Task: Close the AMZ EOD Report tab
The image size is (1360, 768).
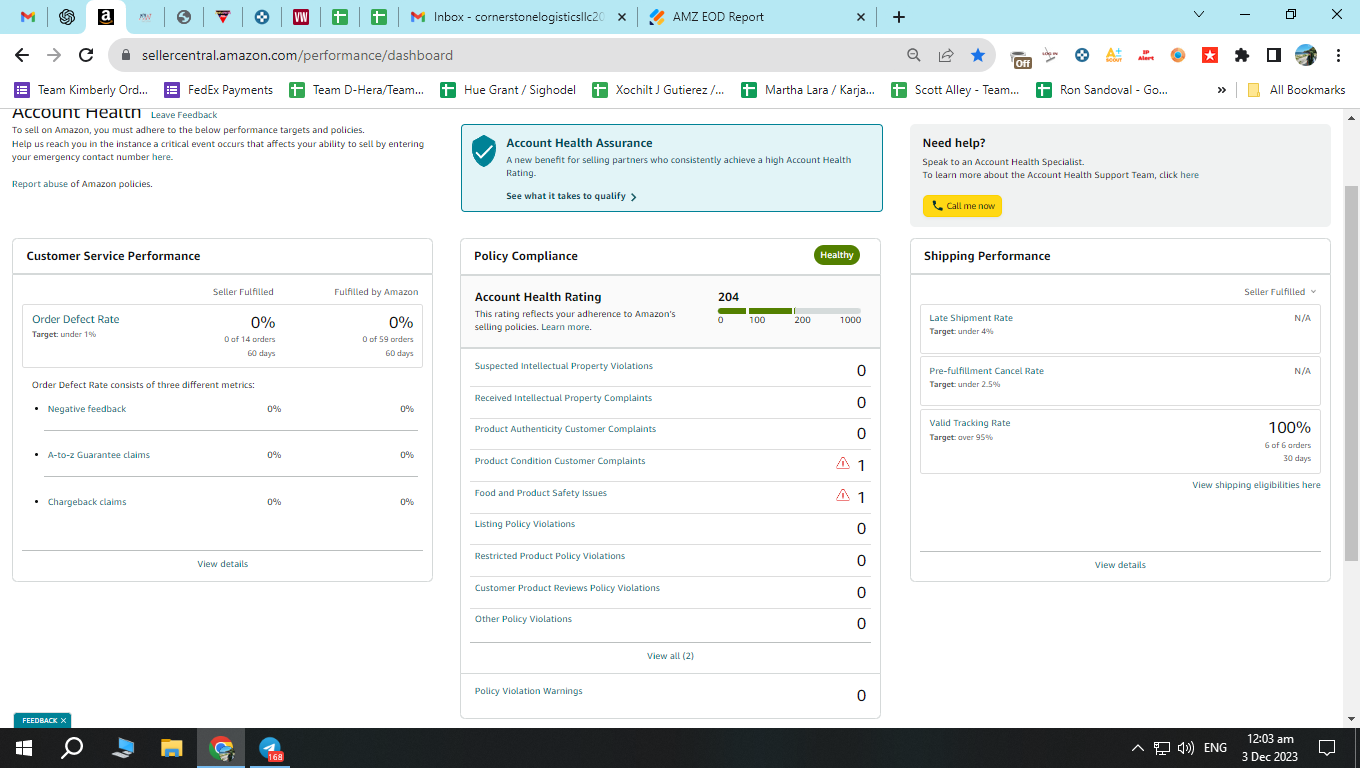Action: click(x=862, y=17)
